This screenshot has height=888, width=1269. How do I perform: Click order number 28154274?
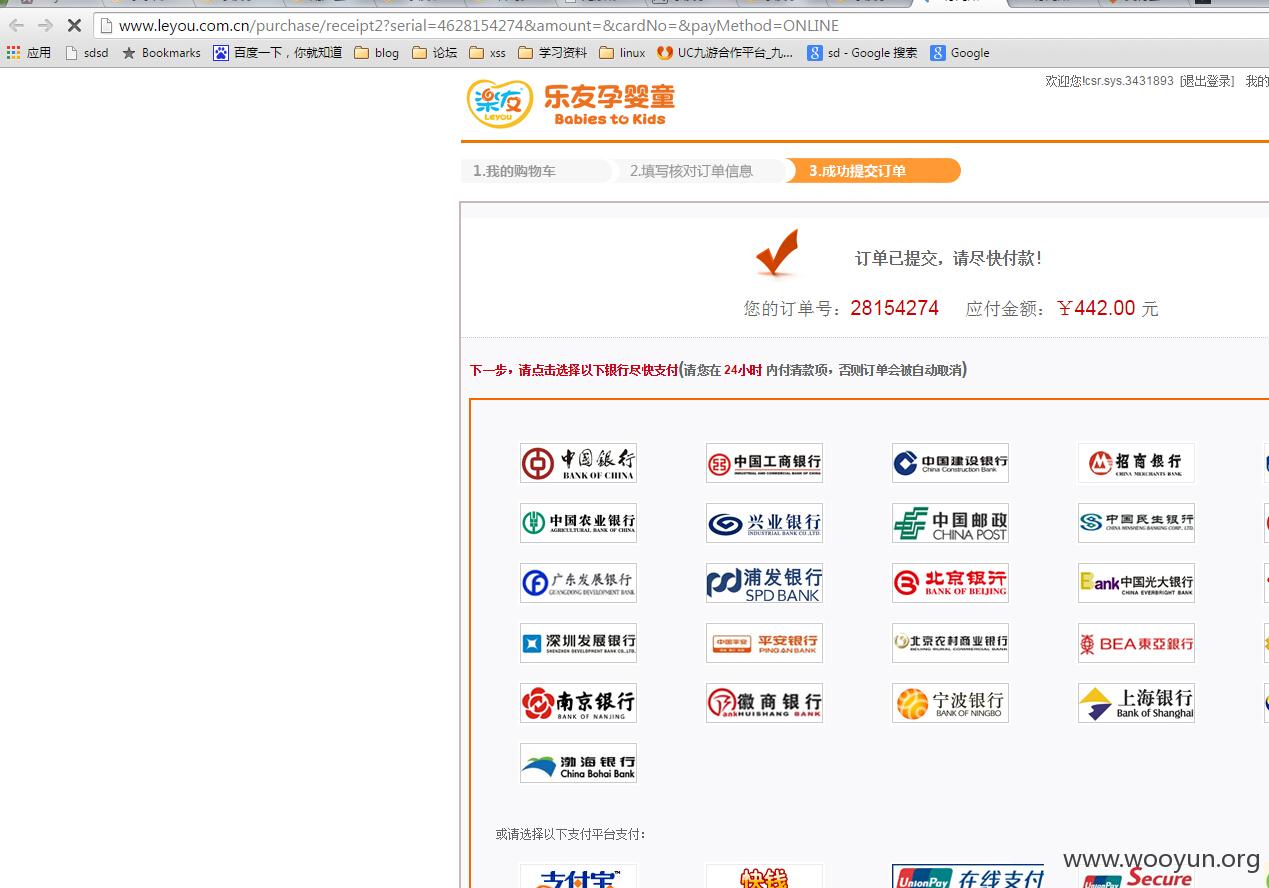point(895,308)
